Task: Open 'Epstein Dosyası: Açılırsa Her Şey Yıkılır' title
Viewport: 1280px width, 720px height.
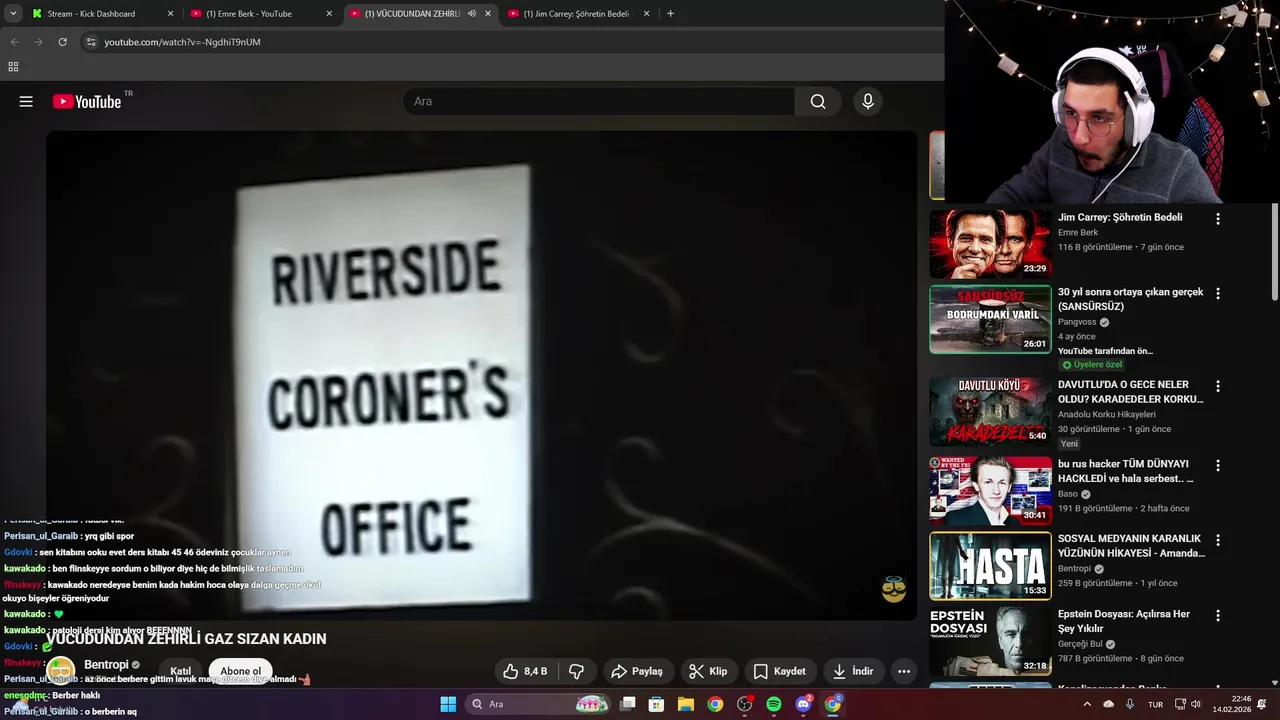Action: coord(1124,621)
